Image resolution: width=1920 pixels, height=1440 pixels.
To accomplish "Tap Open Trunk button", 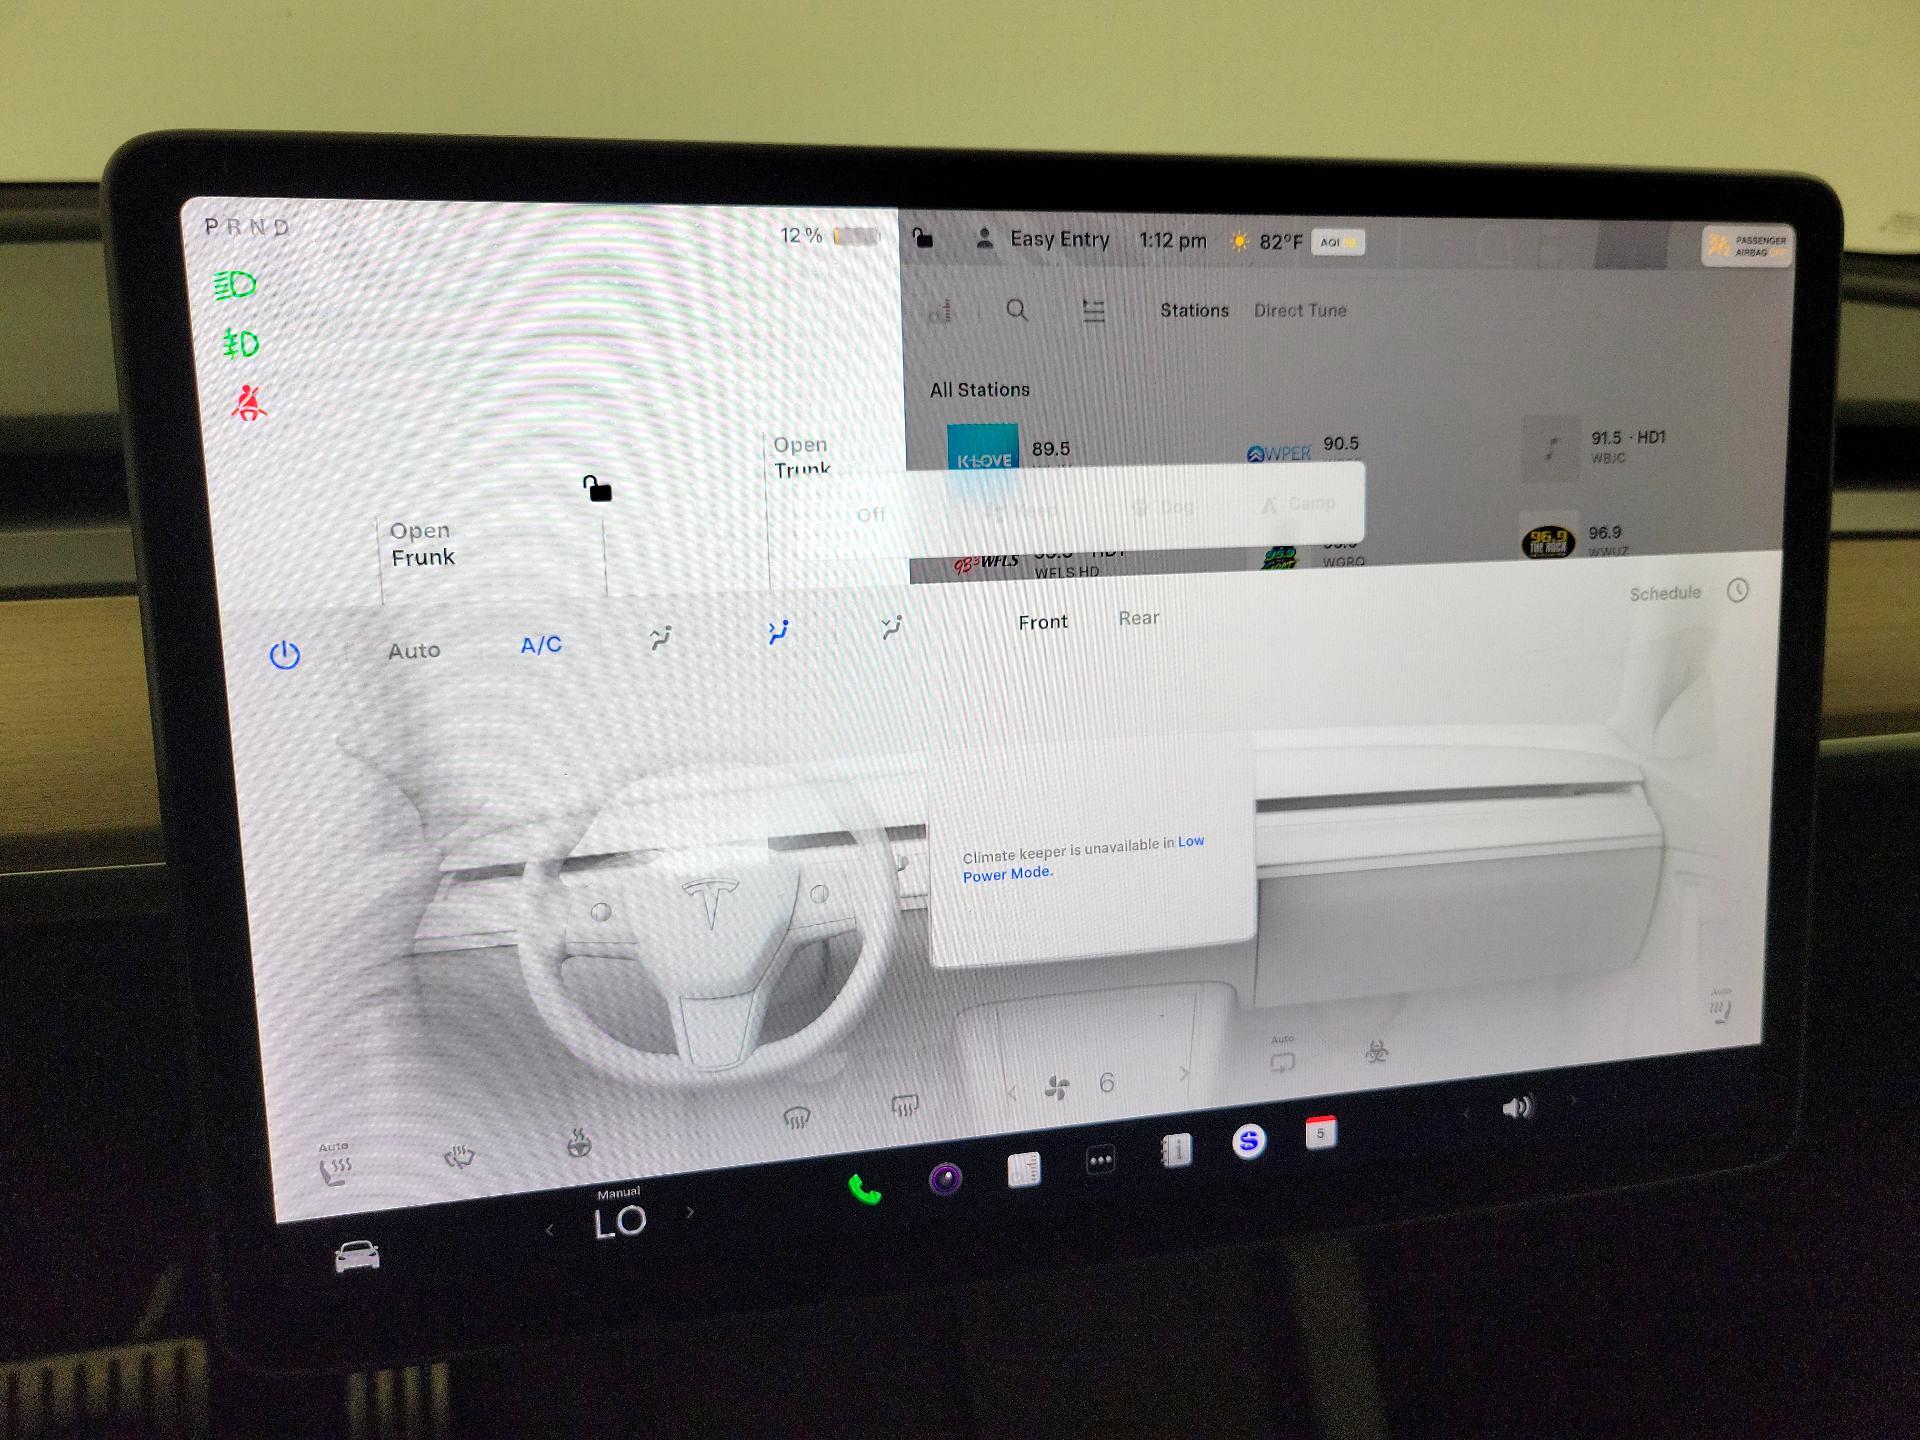I will click(802, 456).
